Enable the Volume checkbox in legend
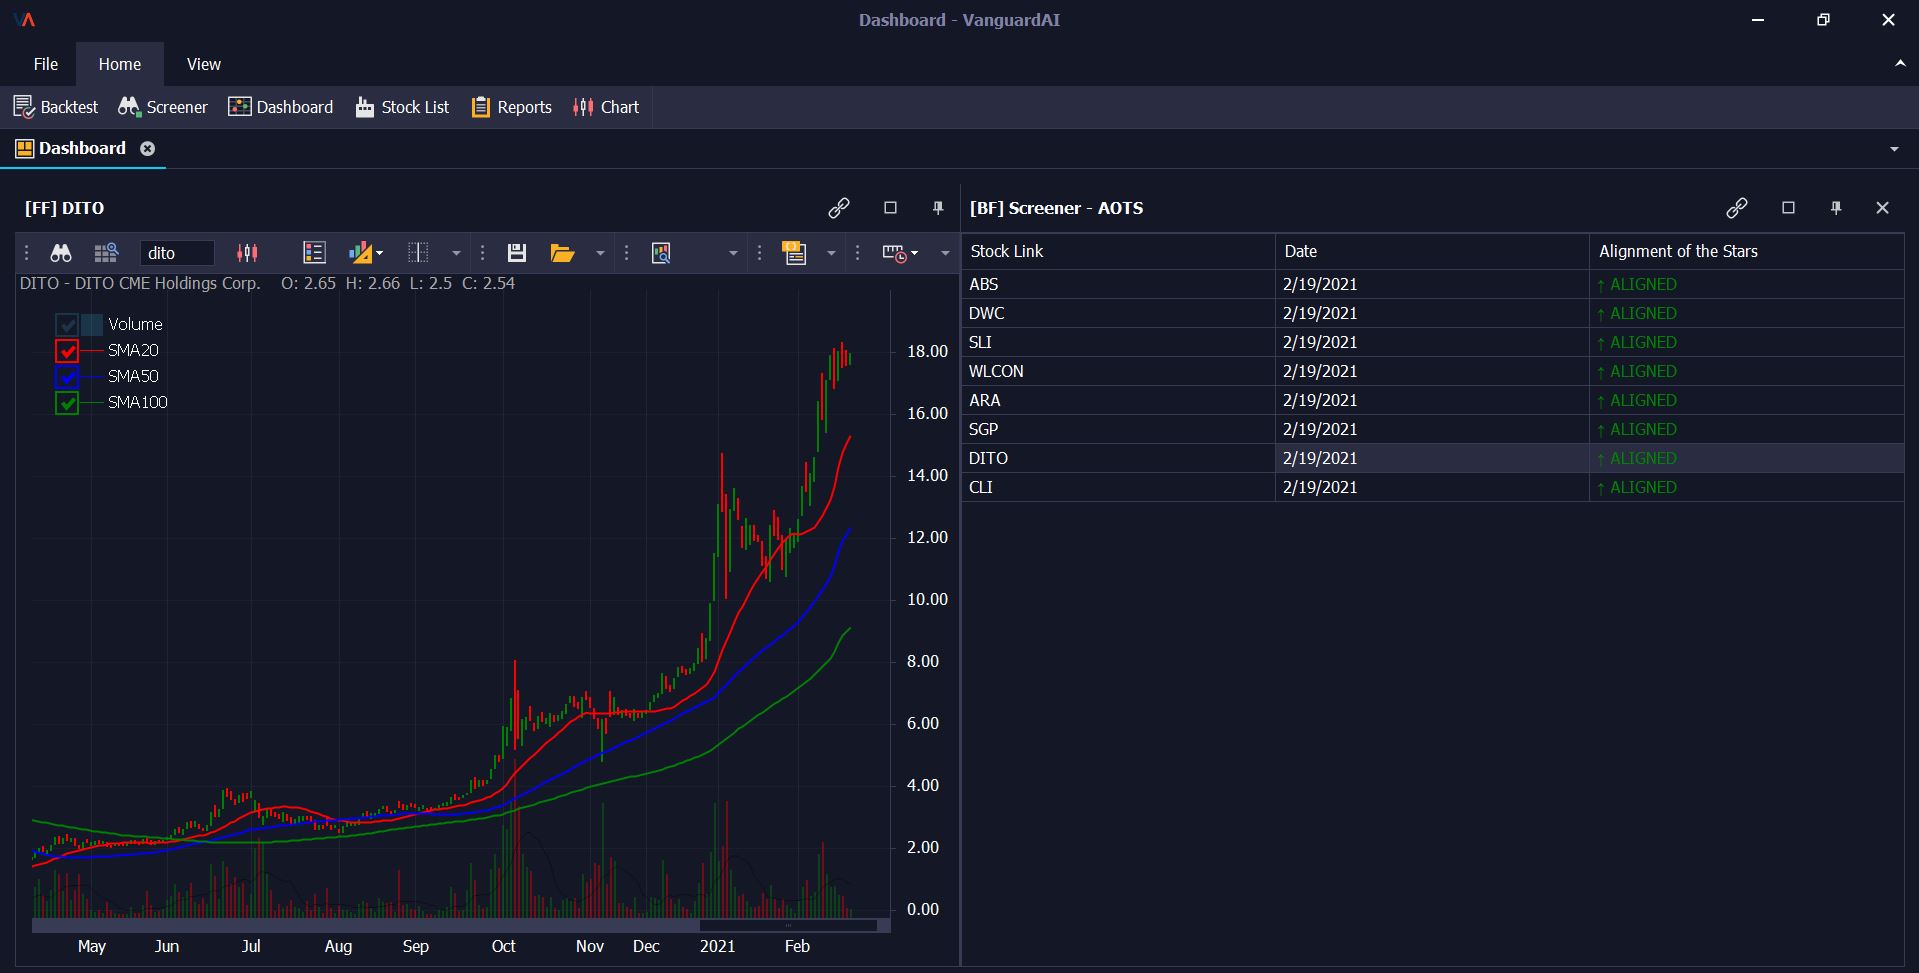This screenshot has height=973, width=1919. pos(67,325)
